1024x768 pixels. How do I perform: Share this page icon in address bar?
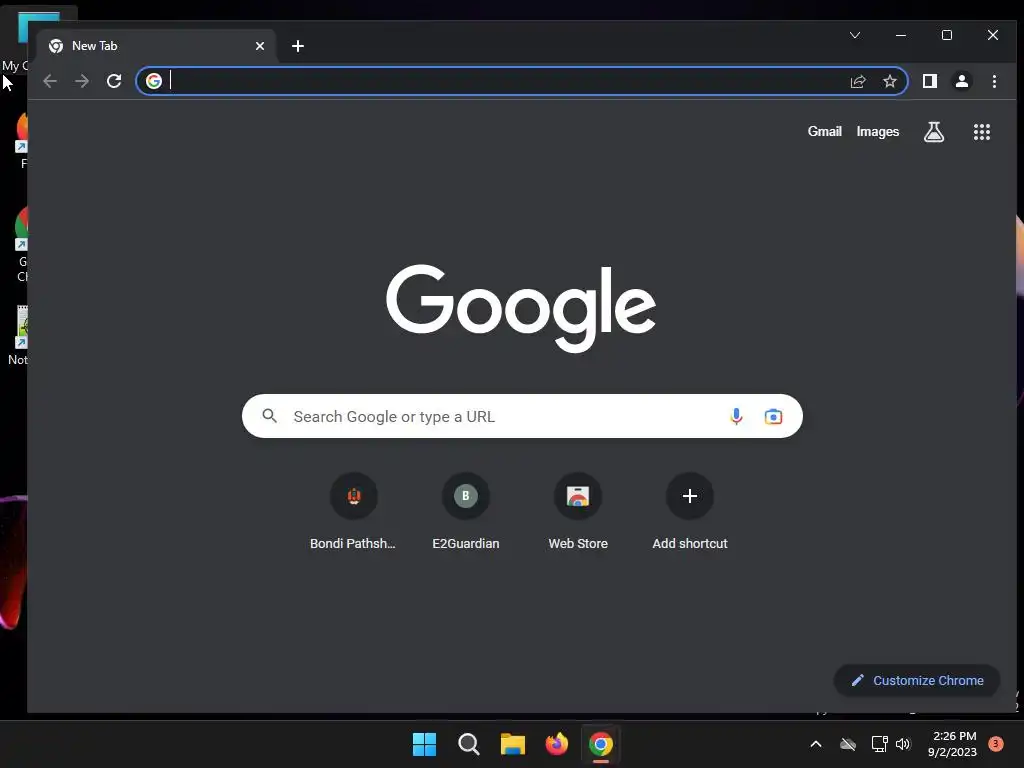click(858, 81)
